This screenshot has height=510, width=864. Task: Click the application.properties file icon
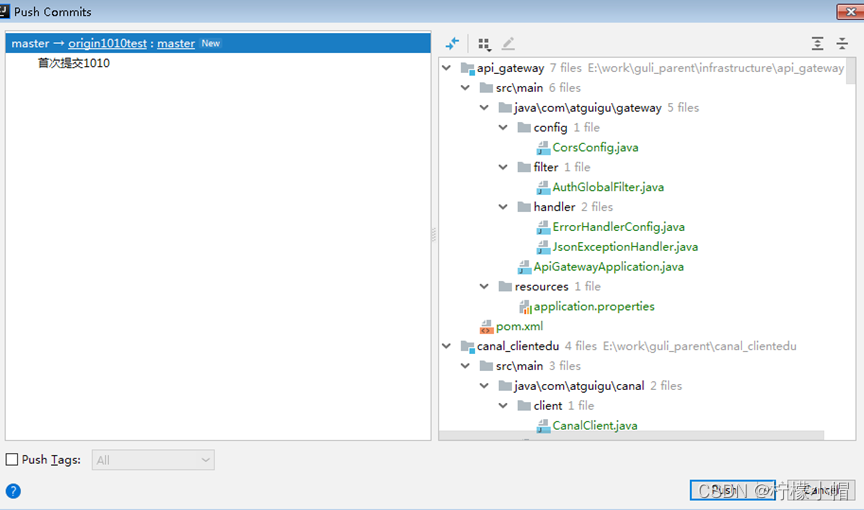tap(525, 307)
